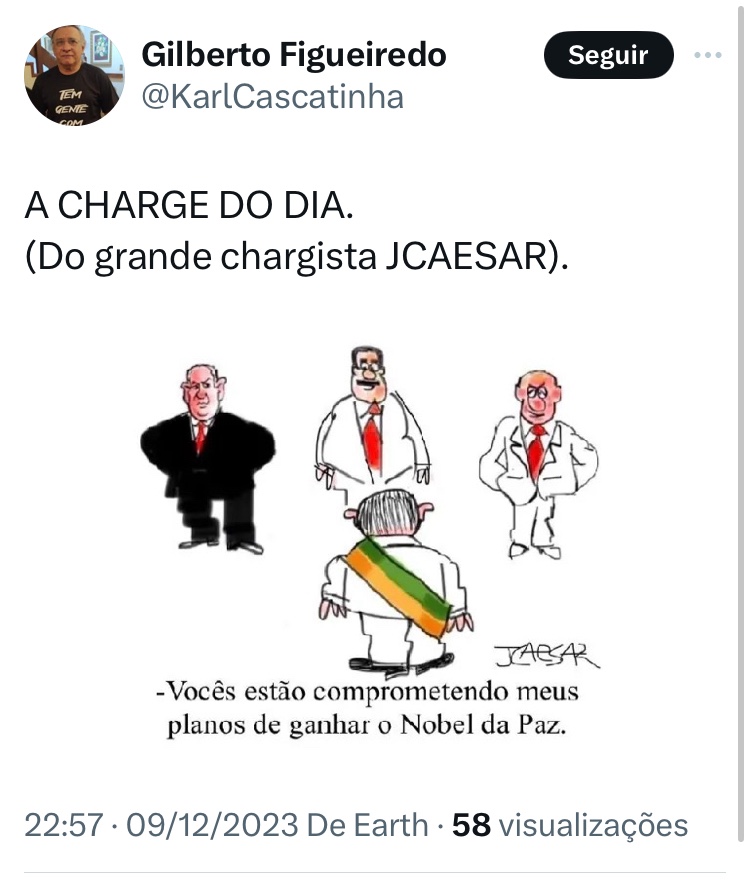Click the JCAESAR signature in the cartoon
The width and height of the screenshot is (750, 887).
point(546,656)
